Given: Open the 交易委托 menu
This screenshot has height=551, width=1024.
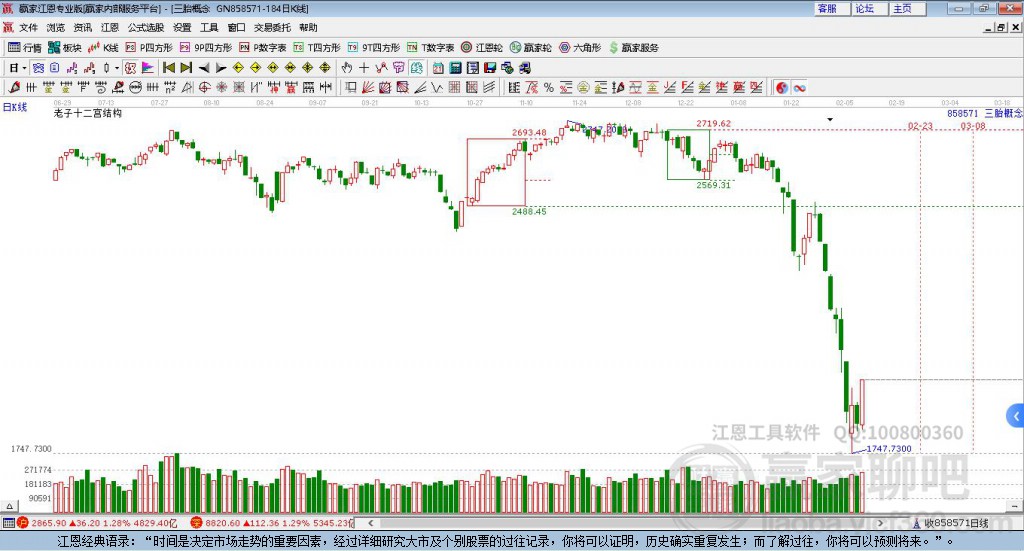Looking at the screenshot, I should (272, 27).
